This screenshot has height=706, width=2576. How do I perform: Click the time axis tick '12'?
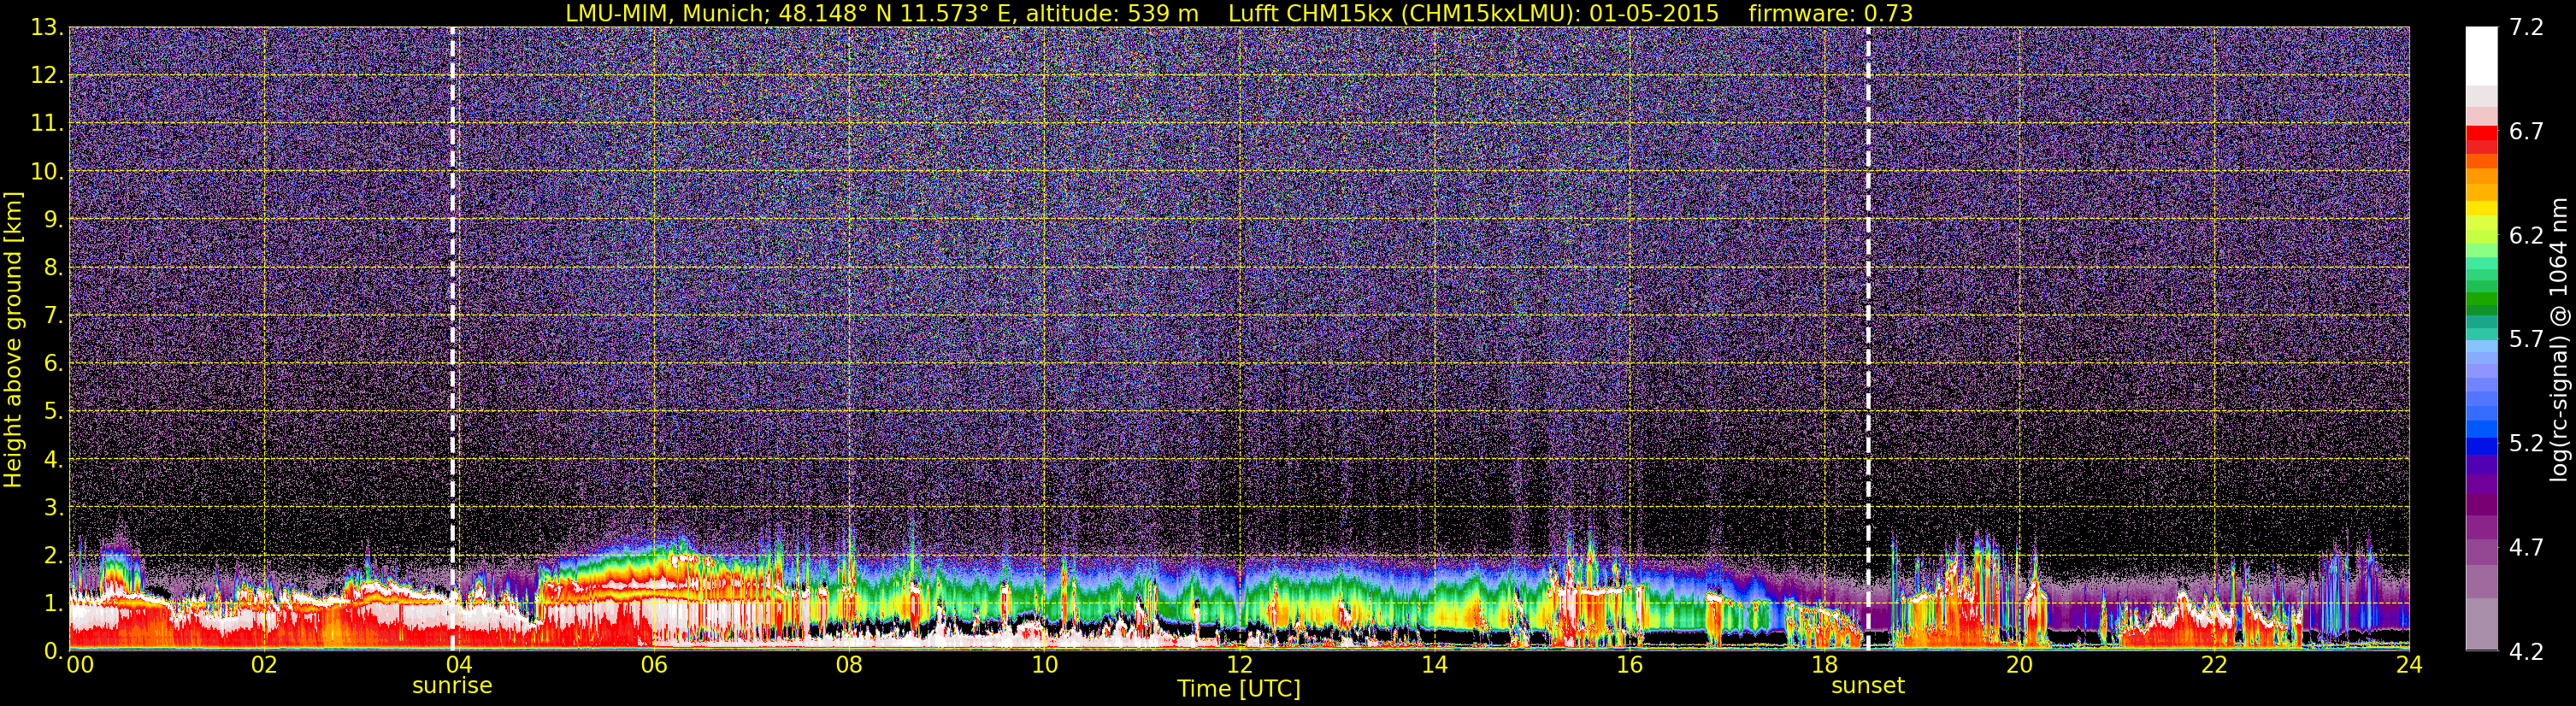click(1239, 665)
